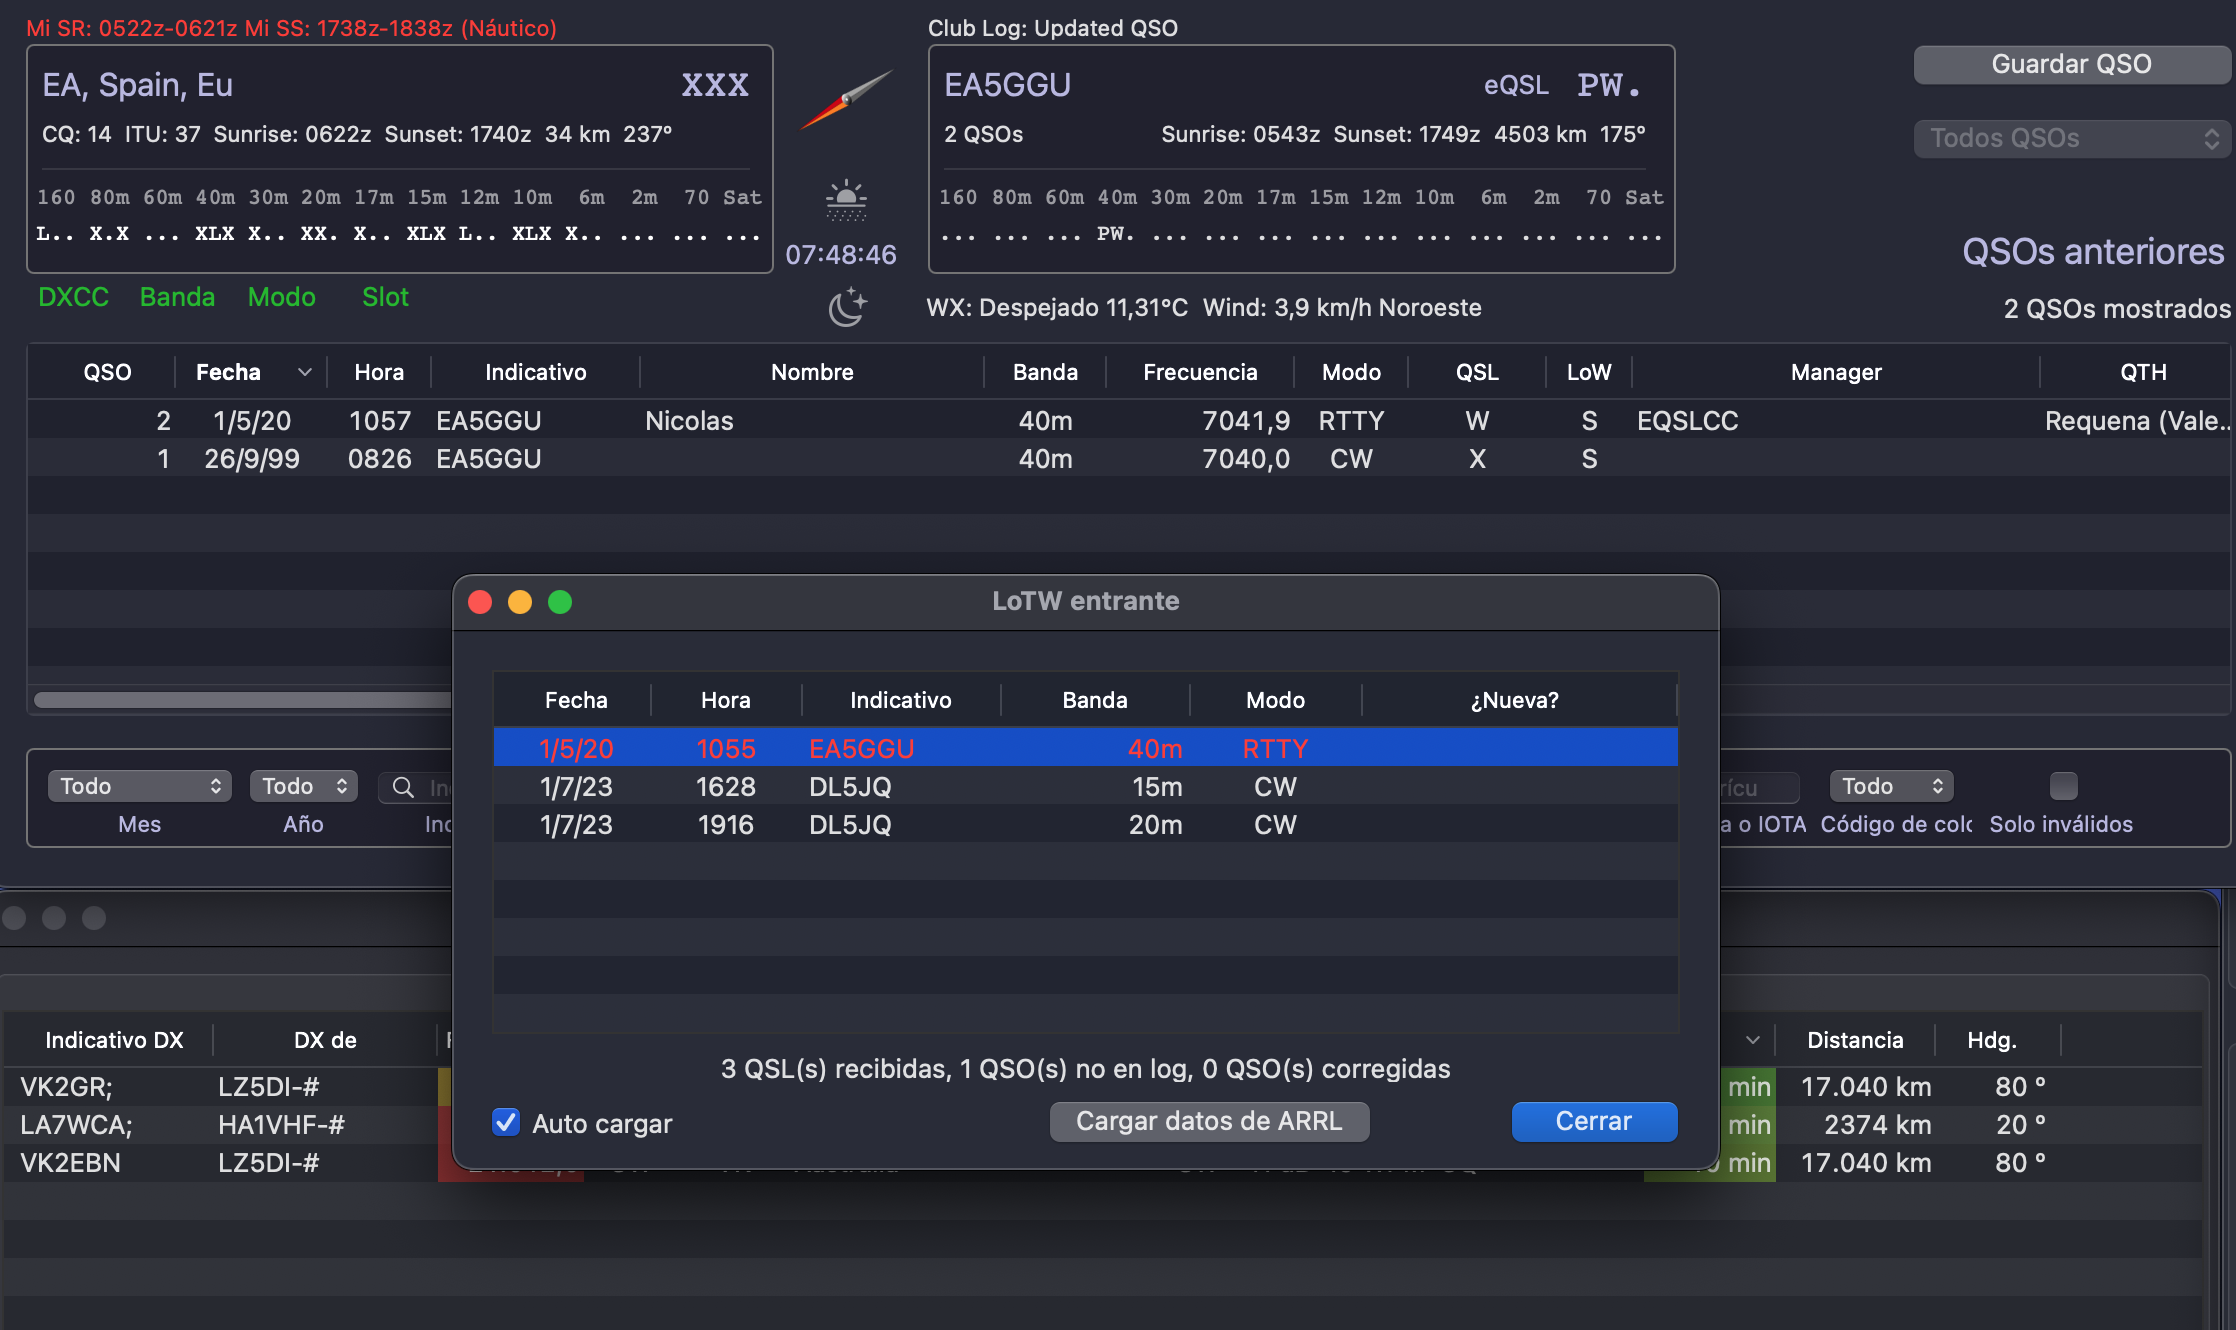Image resolution: width=2236 pixels, height=1330 pixels.
Task: Click the chevron beside Distancia column
Action: point(1752,1040)
